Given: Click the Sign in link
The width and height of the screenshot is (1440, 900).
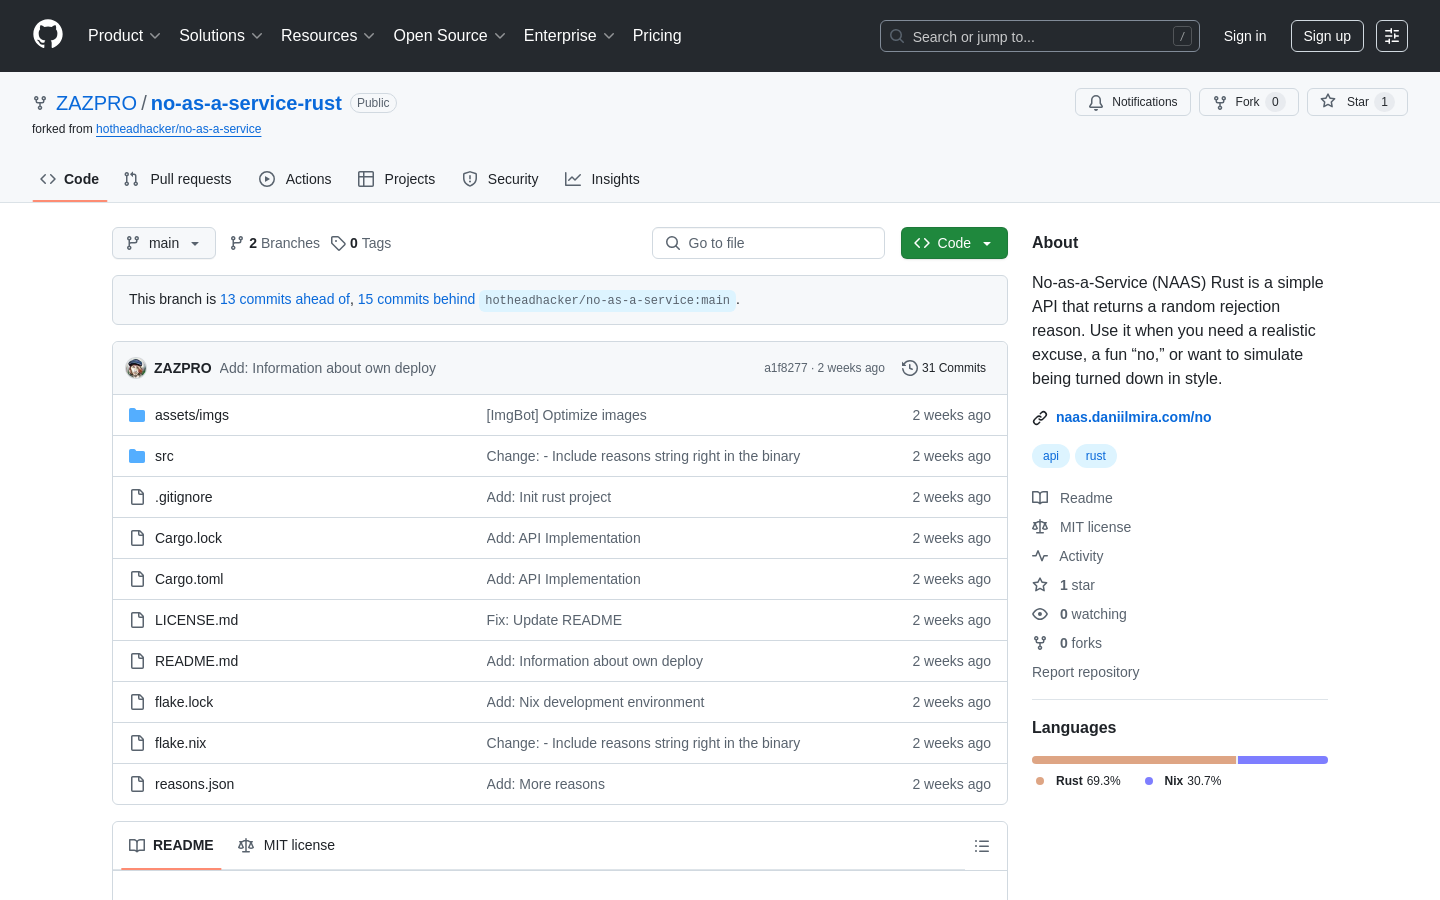Looking at the screenshot, I should (x=1245, y=36).
